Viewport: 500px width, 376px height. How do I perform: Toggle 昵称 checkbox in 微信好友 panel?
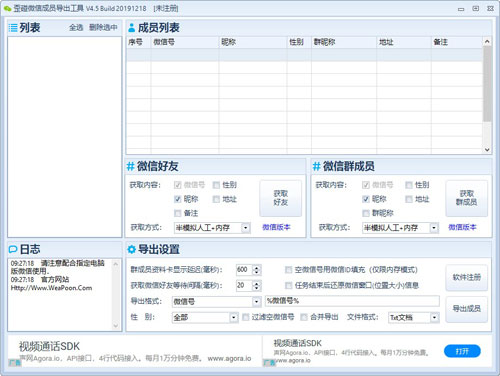[x=178, y=199]
